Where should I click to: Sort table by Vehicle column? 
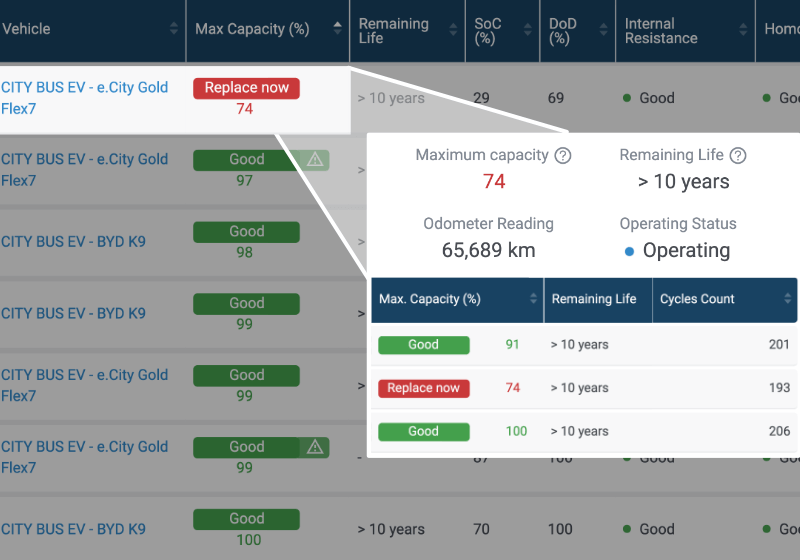(x=174, y=29)
